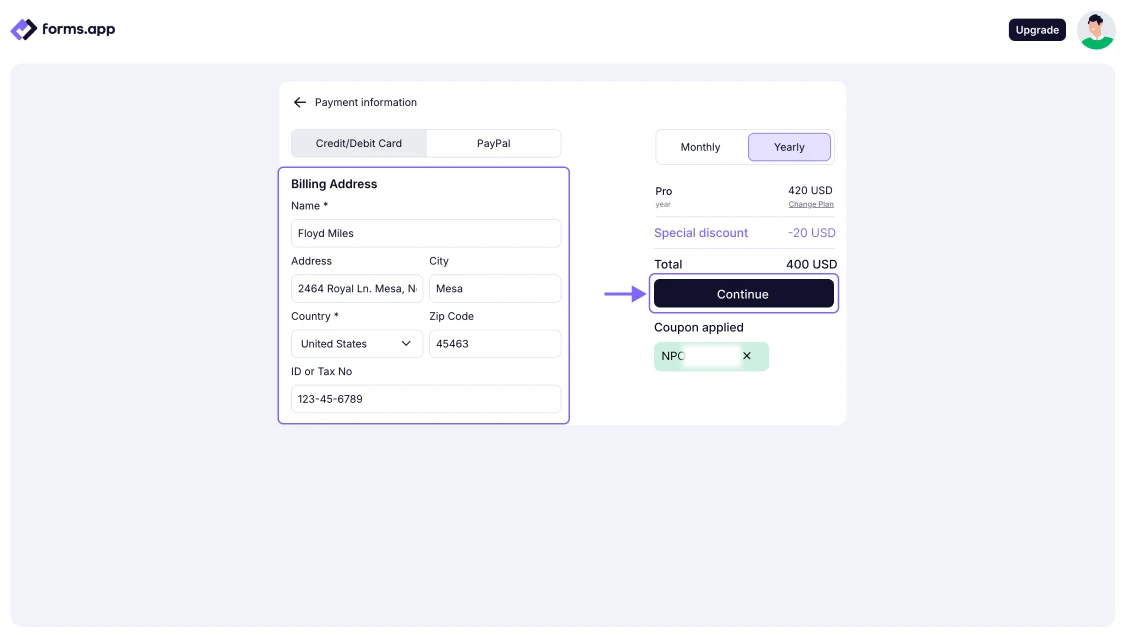Screen dimensions: 1125x635
Task: Switch to the PayPal payment tab
Action: click(x=493, y=143)
